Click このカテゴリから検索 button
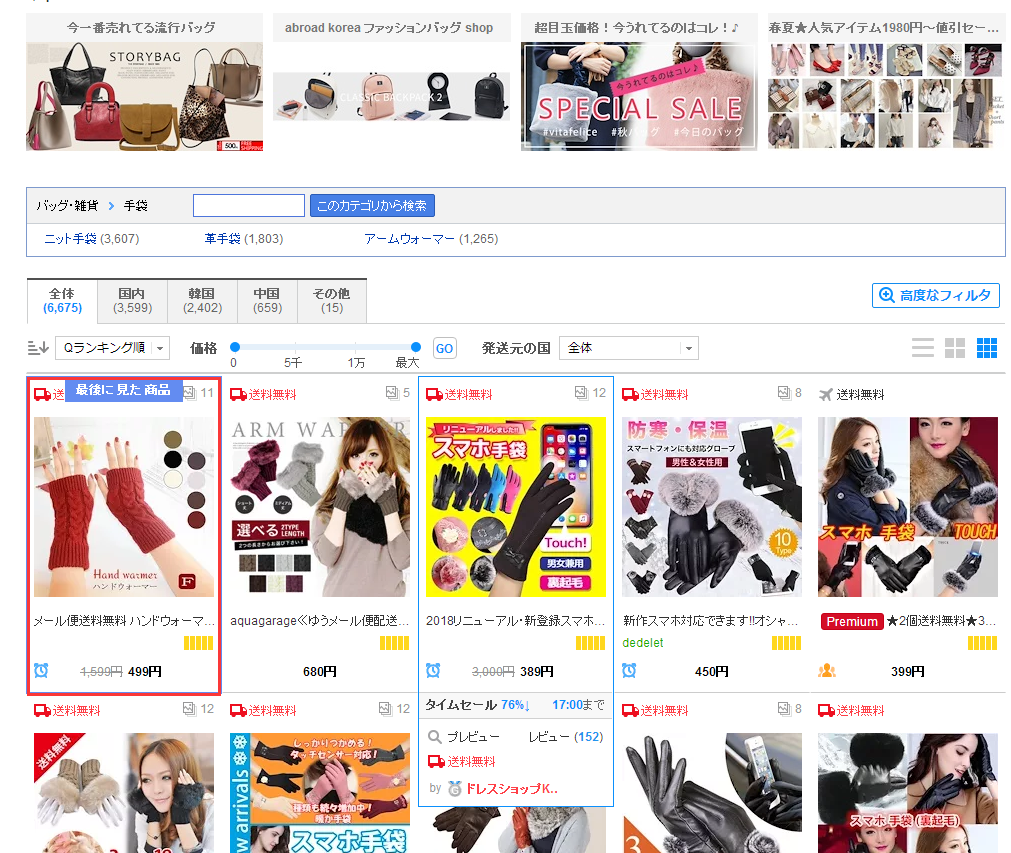 tap(372, 206)
